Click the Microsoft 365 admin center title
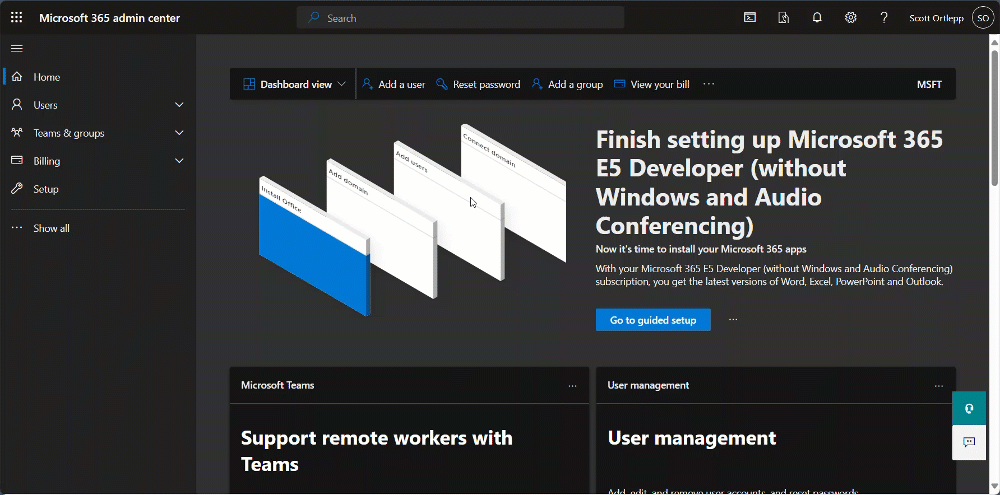This screenshot has height=495, width=1000. coord(110,18)
